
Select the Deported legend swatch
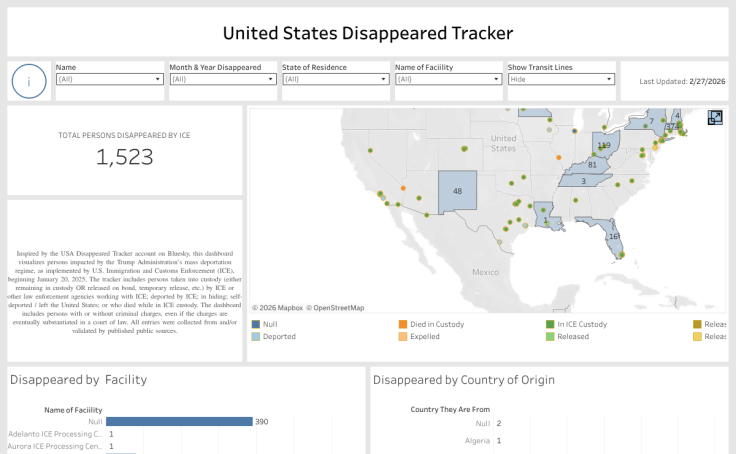click(257, 337)
